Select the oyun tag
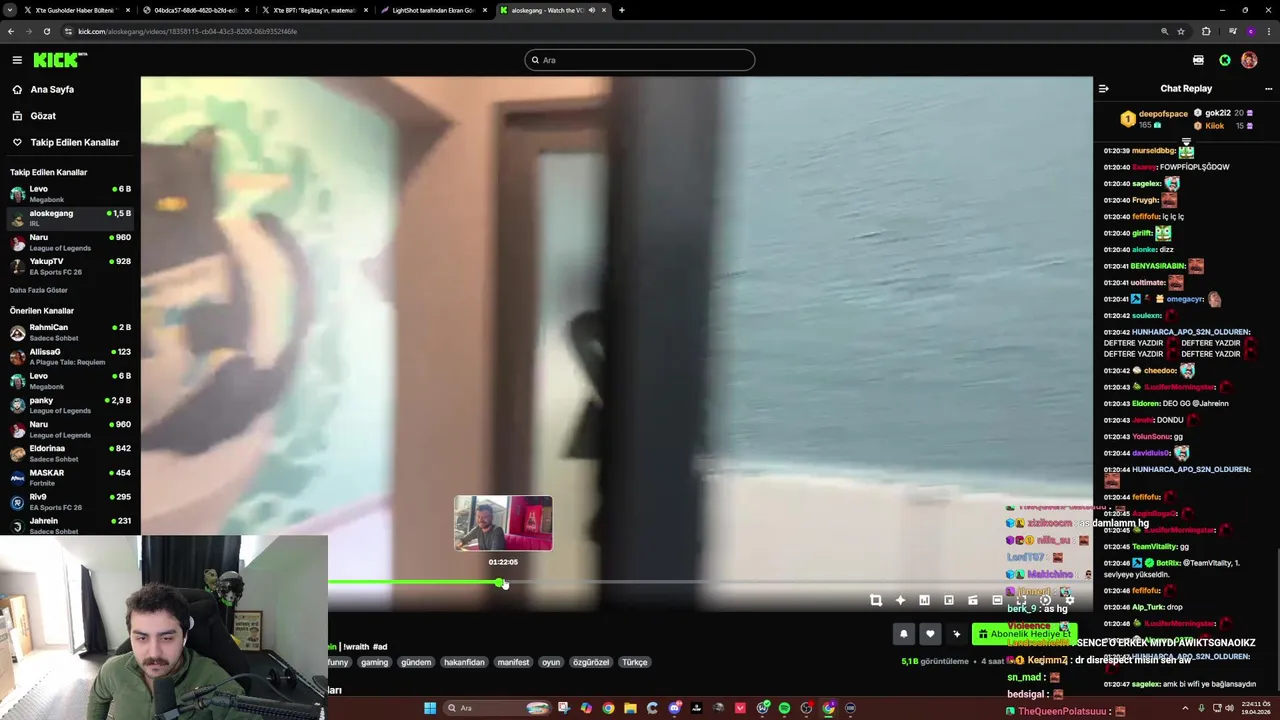 pyautogui.click(x=551, y=662)
